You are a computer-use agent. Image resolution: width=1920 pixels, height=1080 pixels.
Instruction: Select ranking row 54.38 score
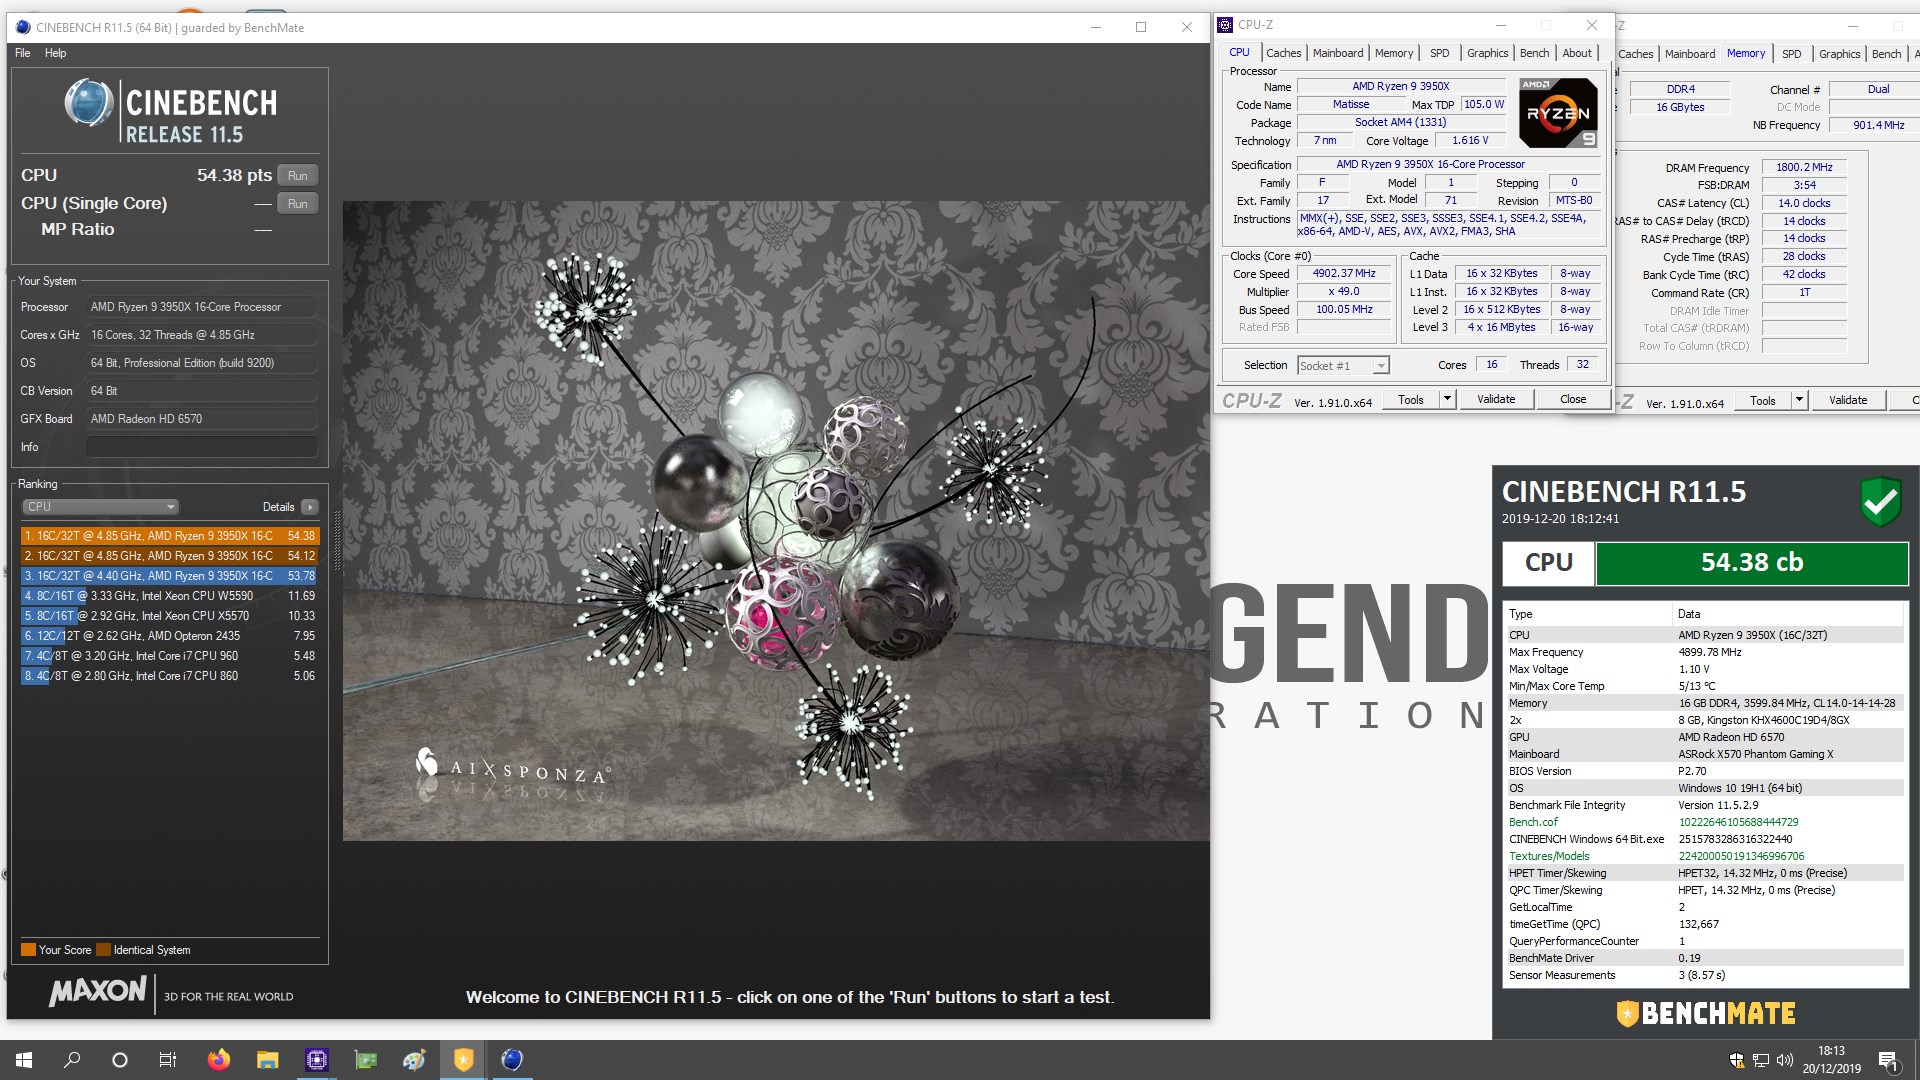(169, 536)
